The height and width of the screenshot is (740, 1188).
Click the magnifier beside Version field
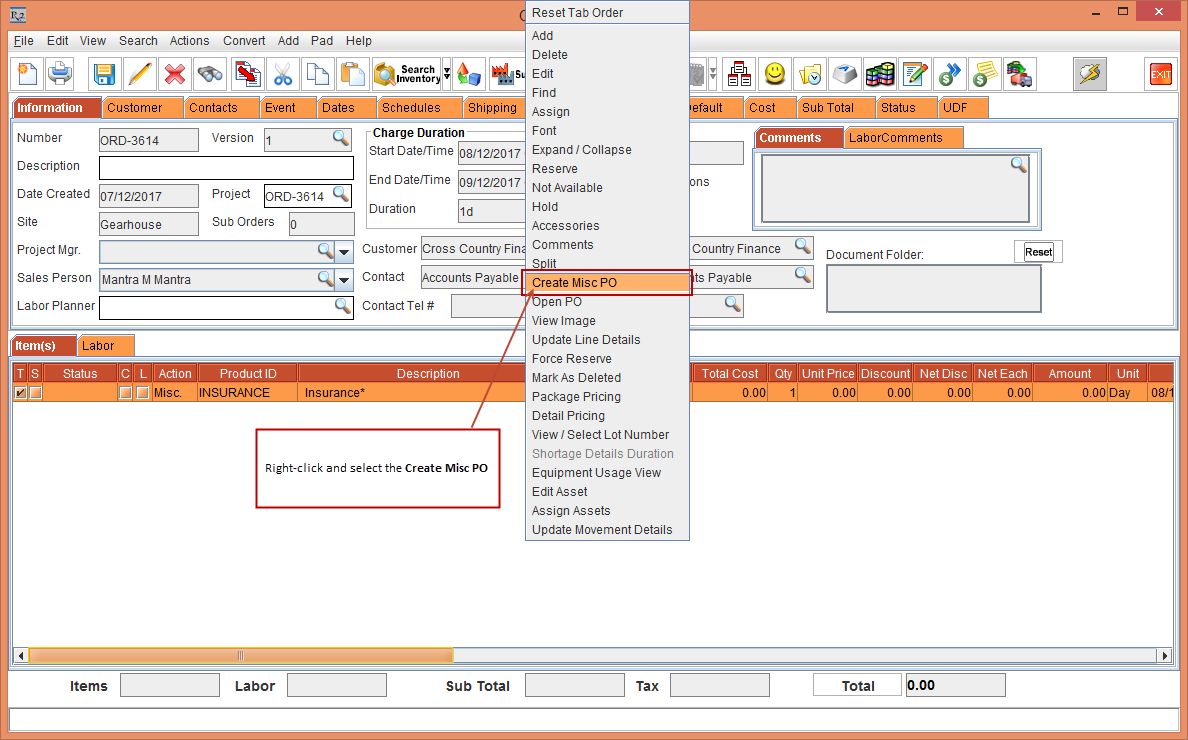pyautogui.click(x=341, y=138)
